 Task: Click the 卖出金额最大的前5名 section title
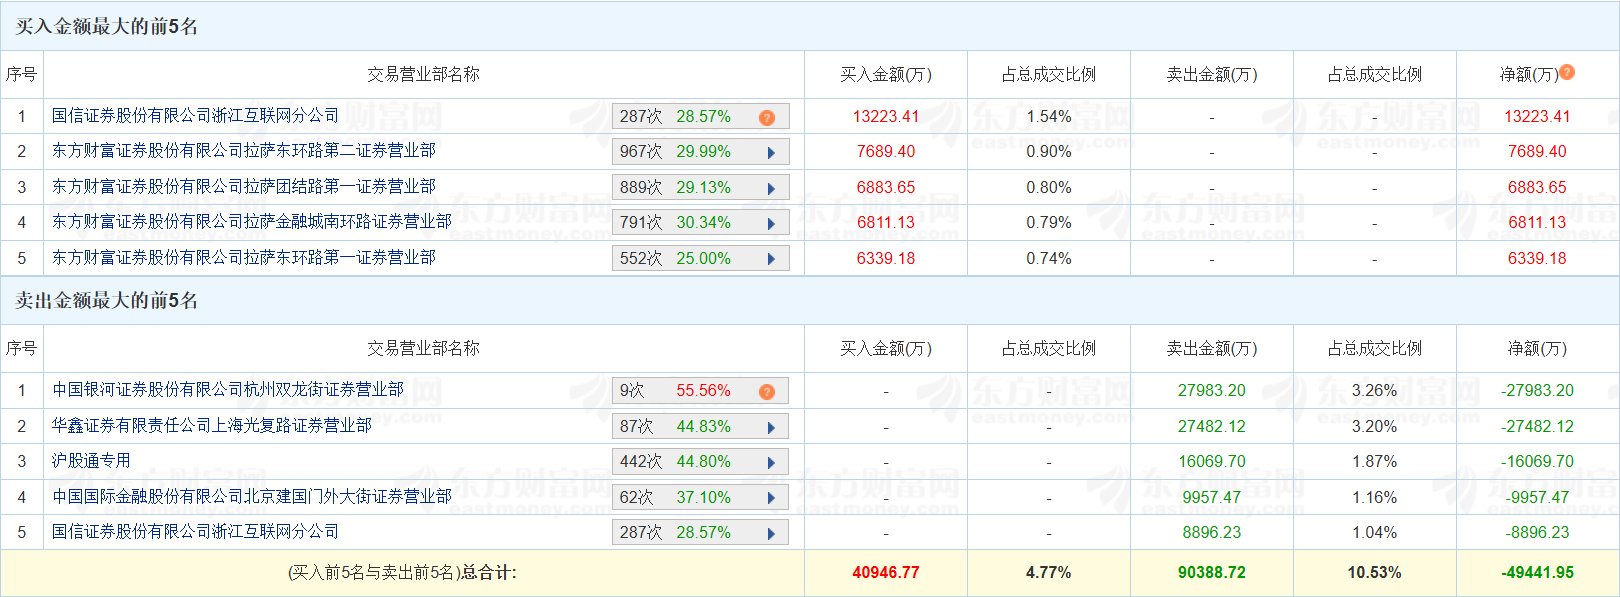pyautogui.click(x=106, y=300)
